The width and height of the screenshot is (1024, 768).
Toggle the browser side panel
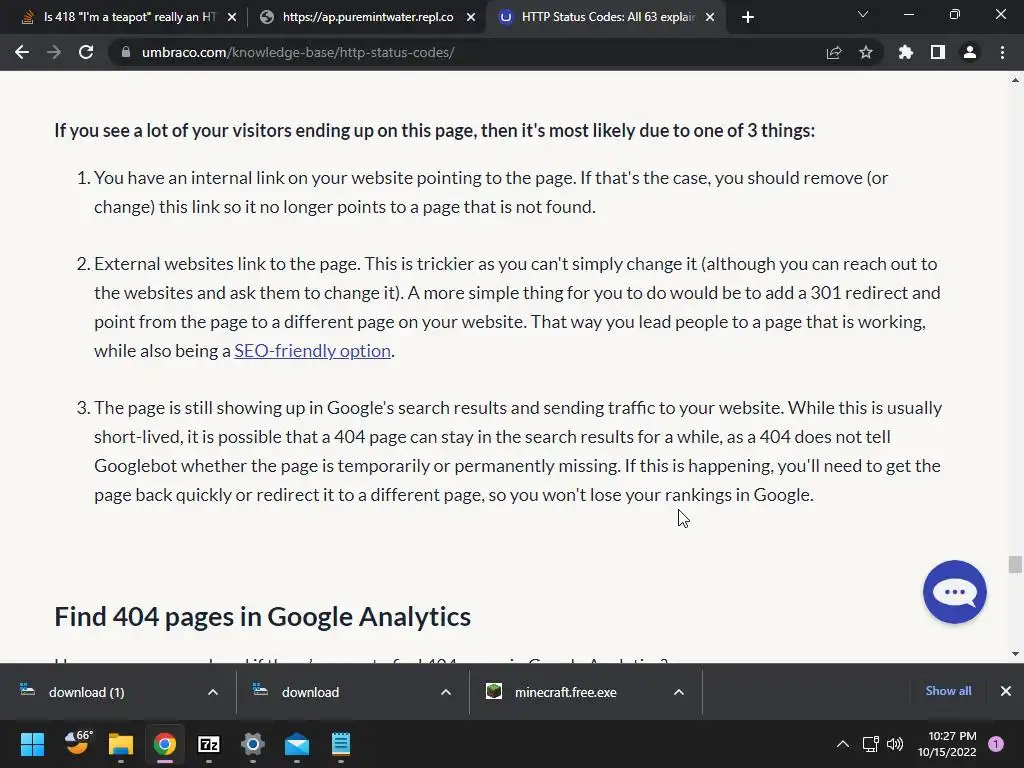click(938, 52)
